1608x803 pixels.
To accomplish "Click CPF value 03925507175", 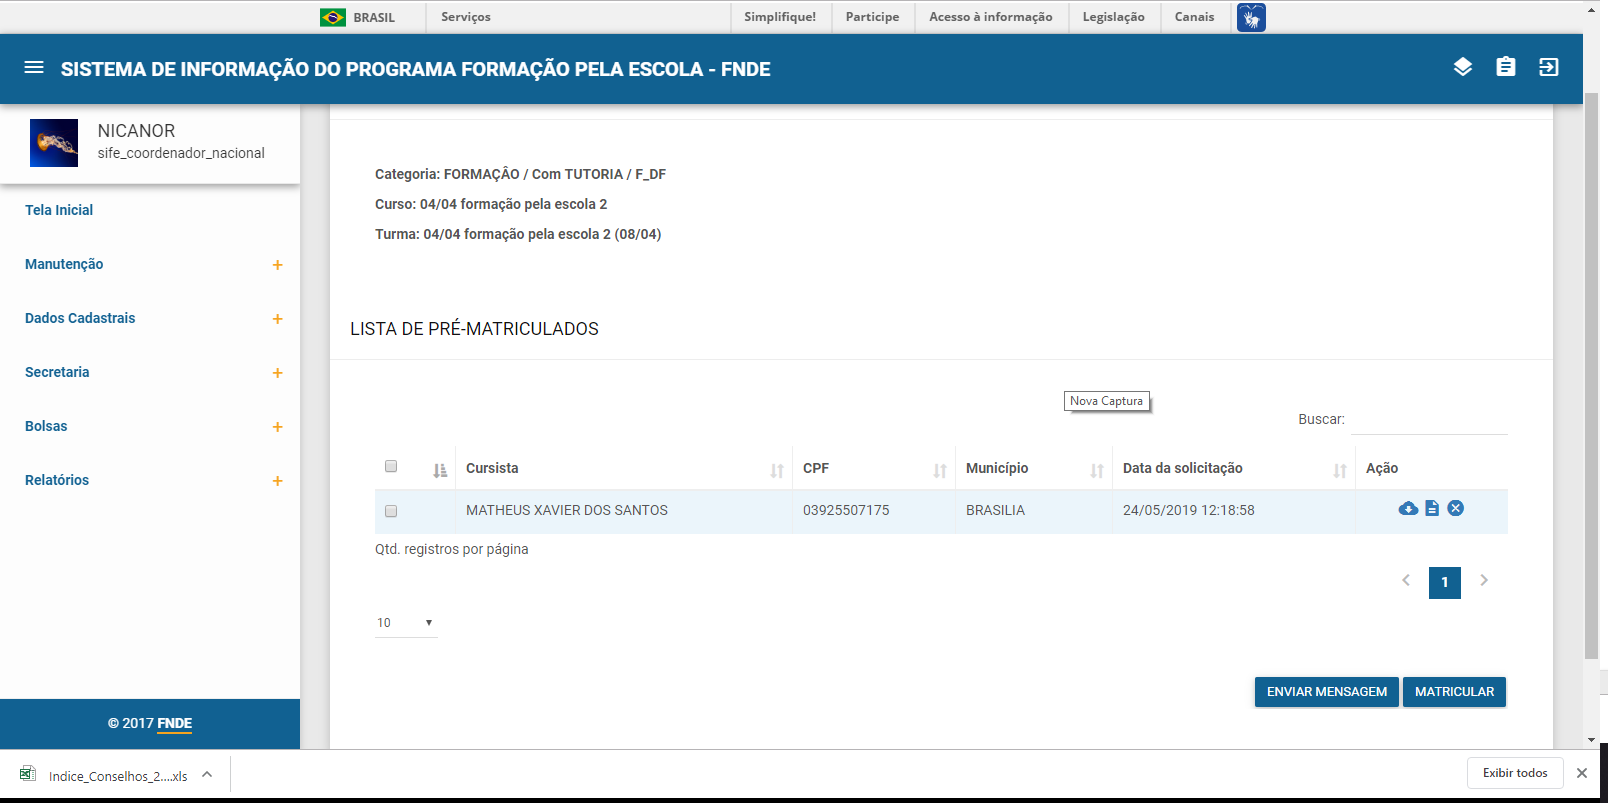I will (x=846, y=510).
